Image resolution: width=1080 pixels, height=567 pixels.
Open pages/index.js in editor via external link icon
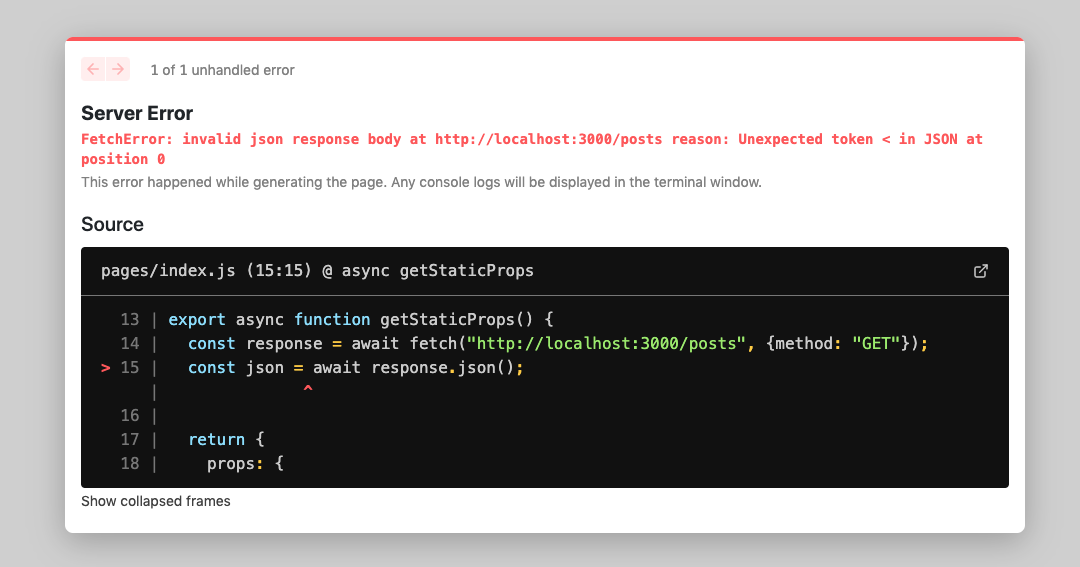981,271
